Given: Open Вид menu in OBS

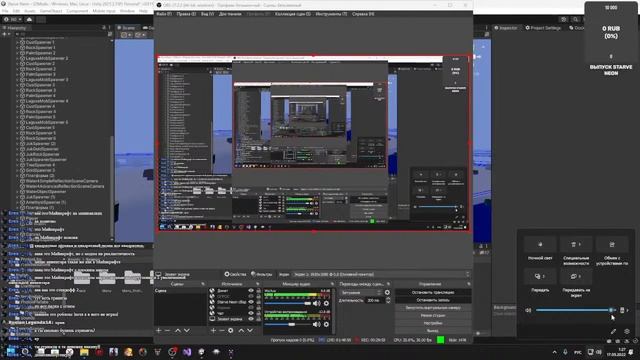Looking at the screenshot, I should pyautogui.click(x=207, y=14).
